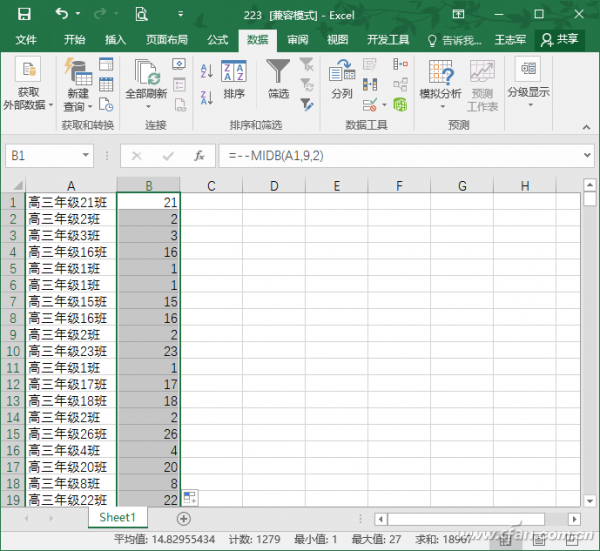600x551 pixels.
Task: Click 分列 text to columns
Action: (342, 79)
